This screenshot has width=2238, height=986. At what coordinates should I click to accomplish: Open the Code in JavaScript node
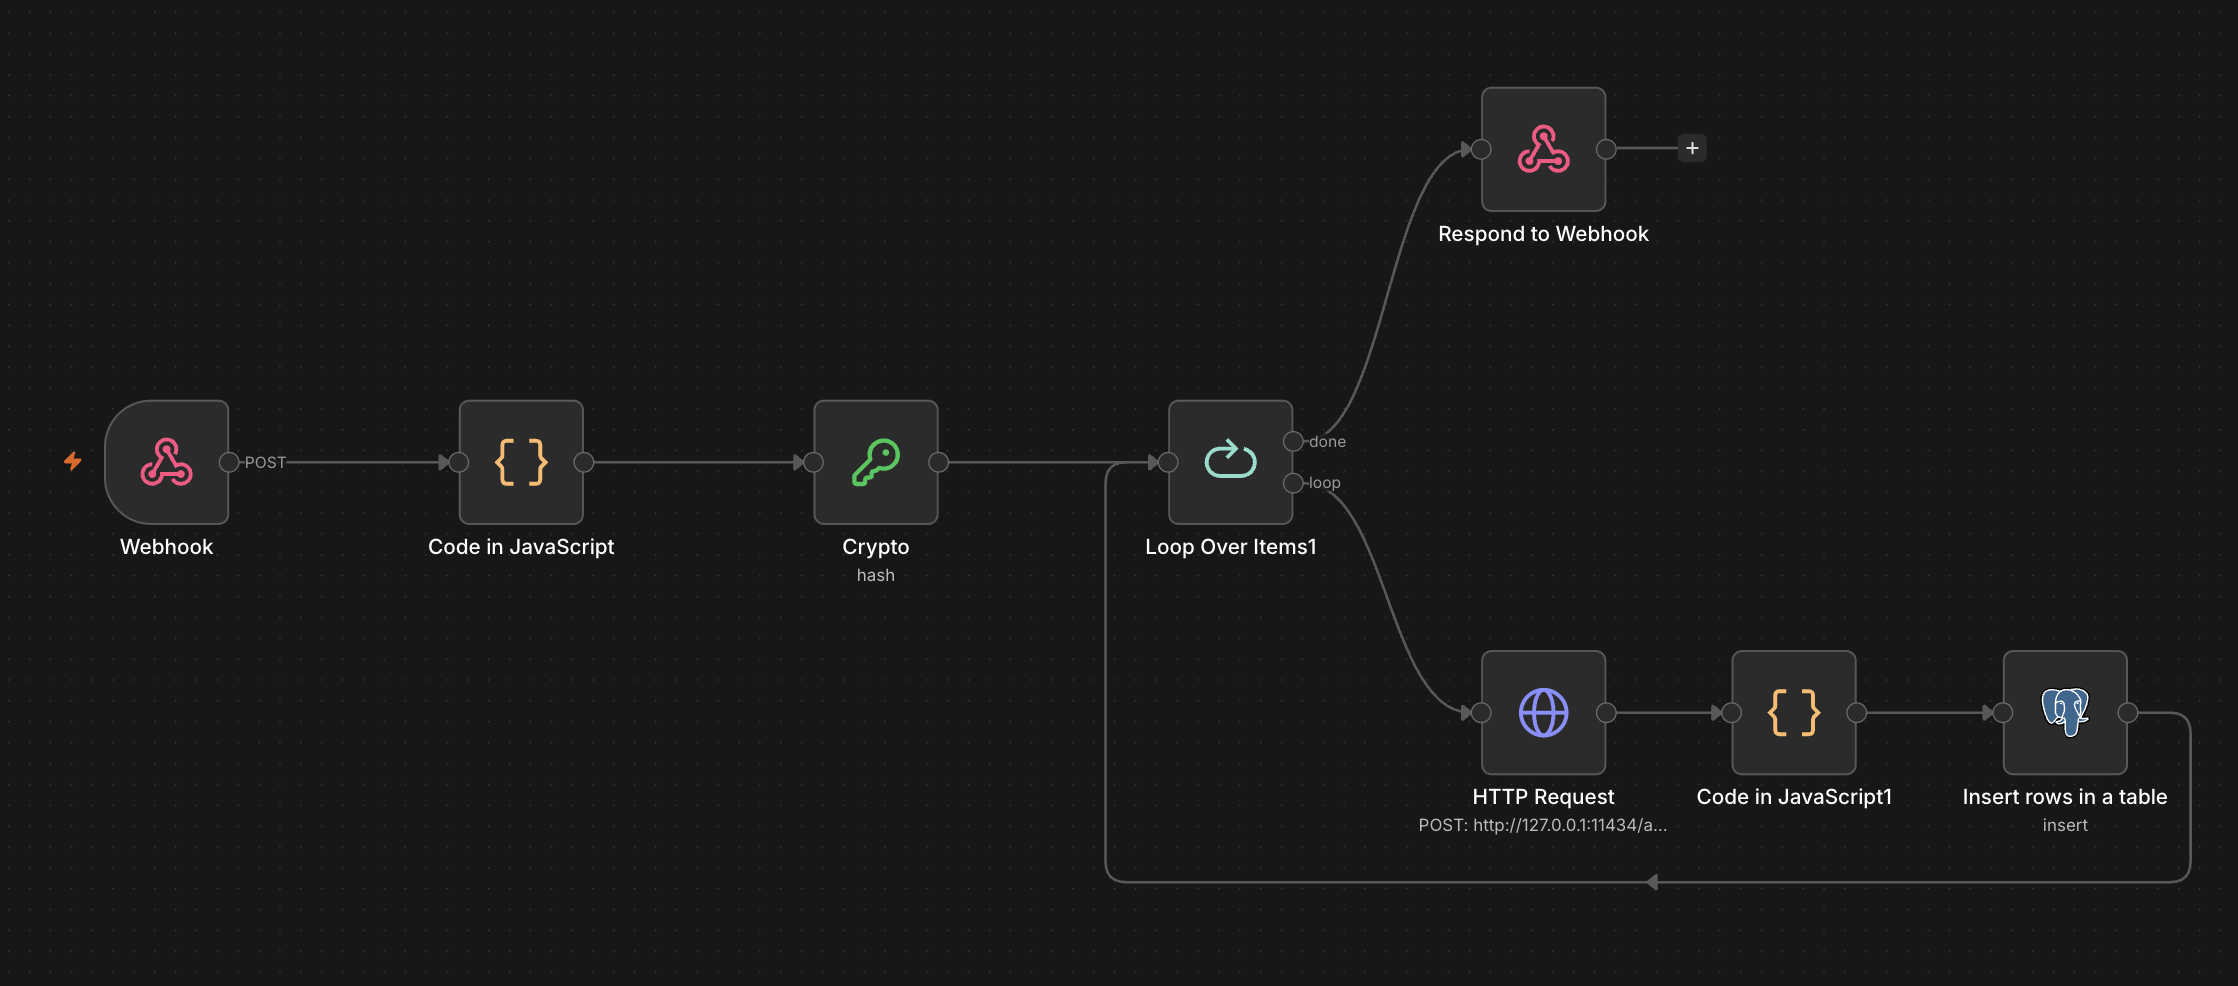[521, 462]
